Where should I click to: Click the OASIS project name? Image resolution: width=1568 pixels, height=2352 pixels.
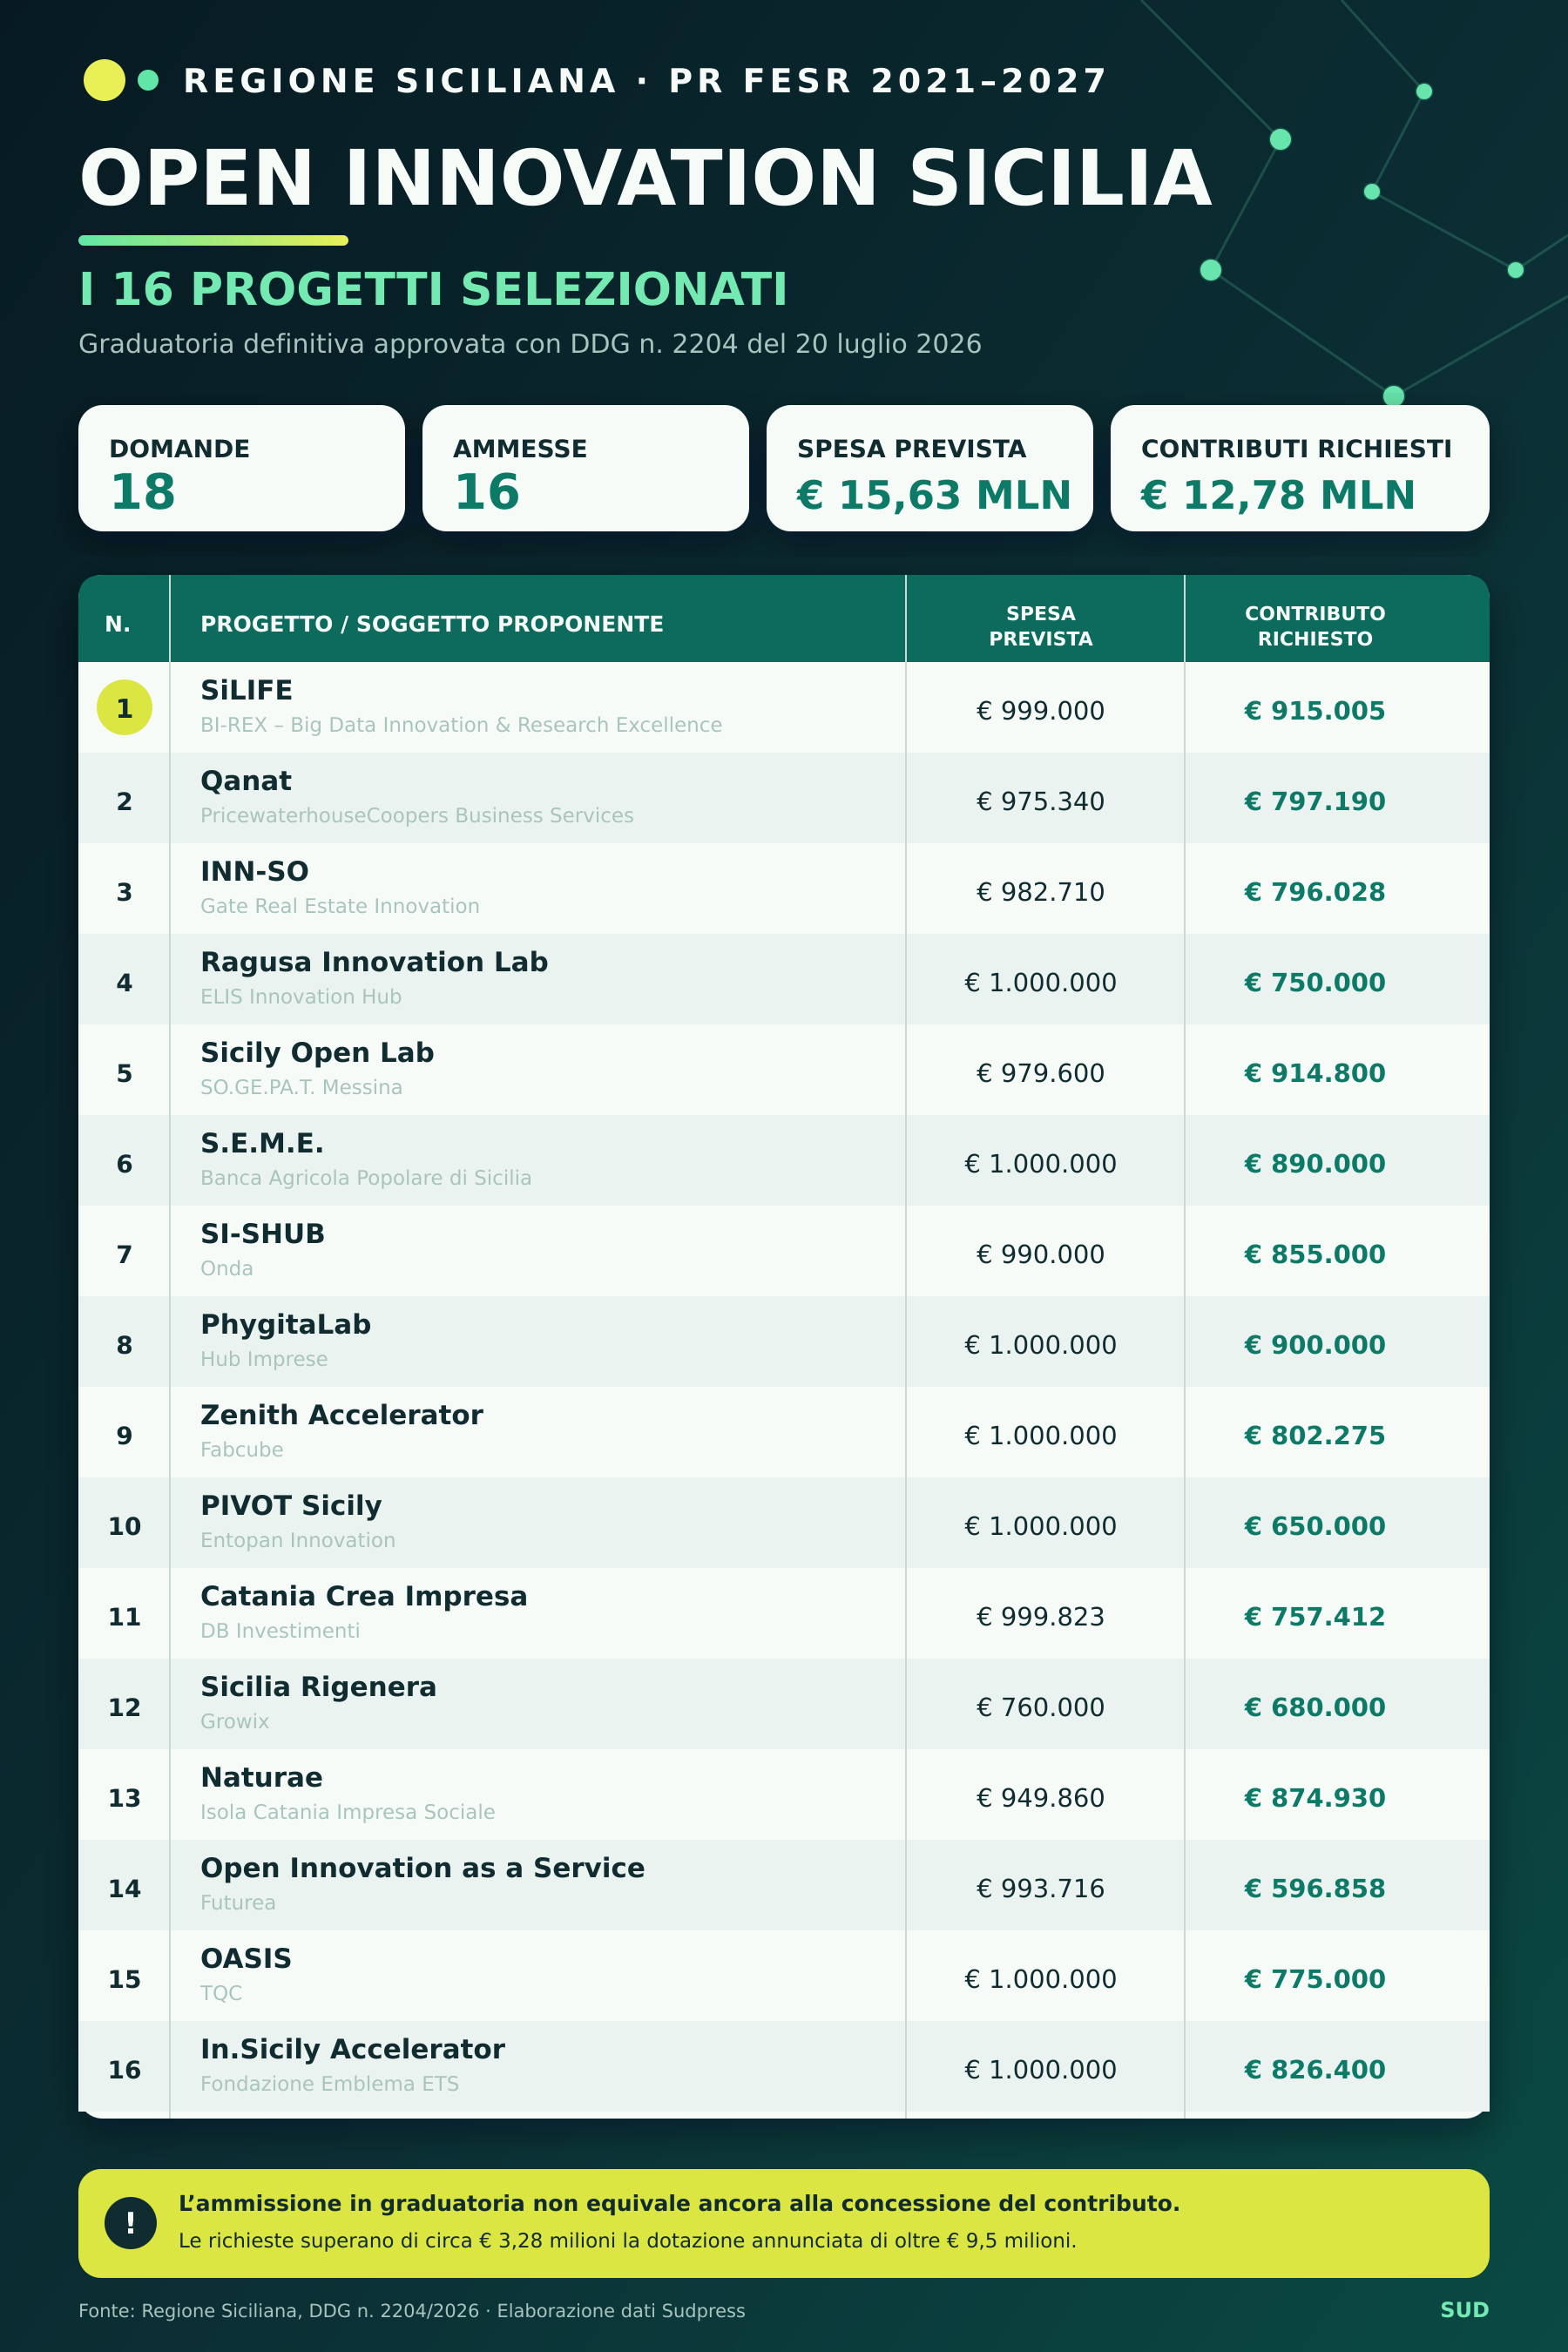coord(246,1959)
